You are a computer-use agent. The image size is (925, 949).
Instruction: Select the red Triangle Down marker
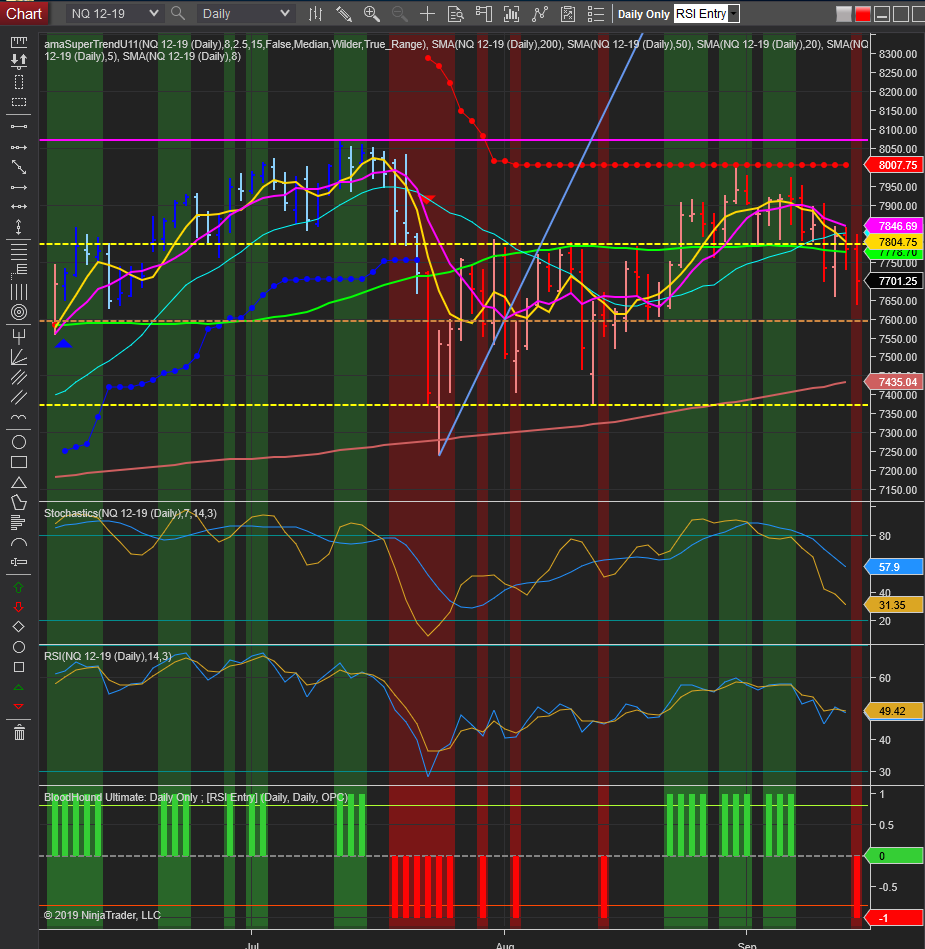19,707
